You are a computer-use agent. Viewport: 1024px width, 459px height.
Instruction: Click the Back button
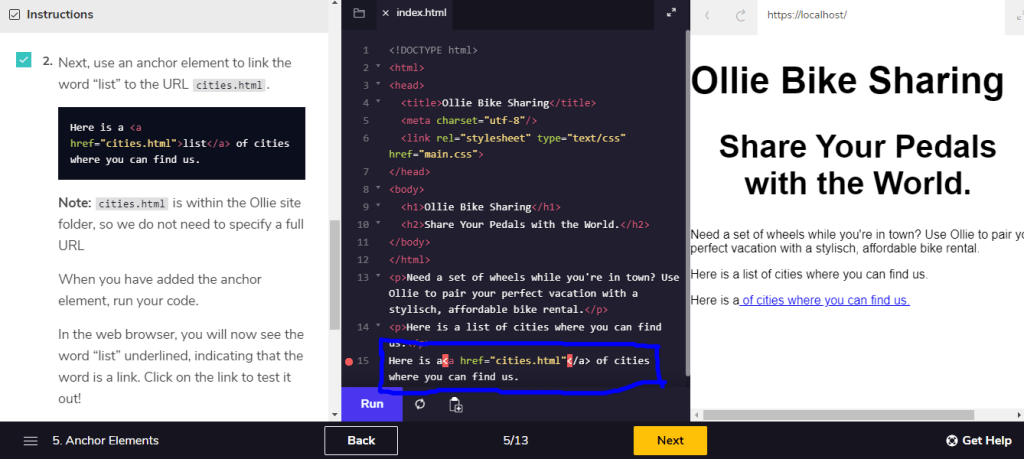tap(361, 441)
